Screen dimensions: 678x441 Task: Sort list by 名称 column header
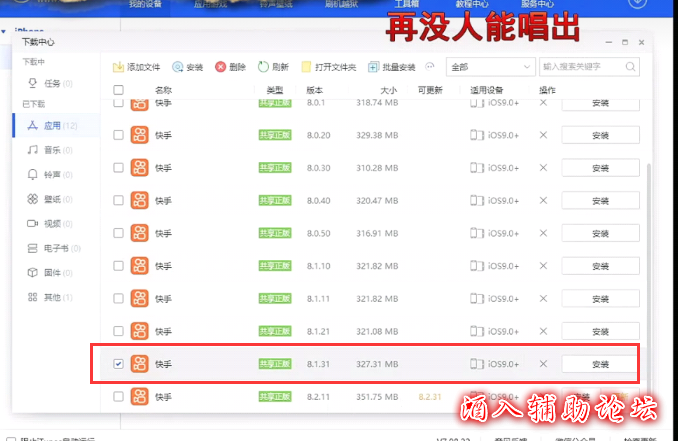163,90
